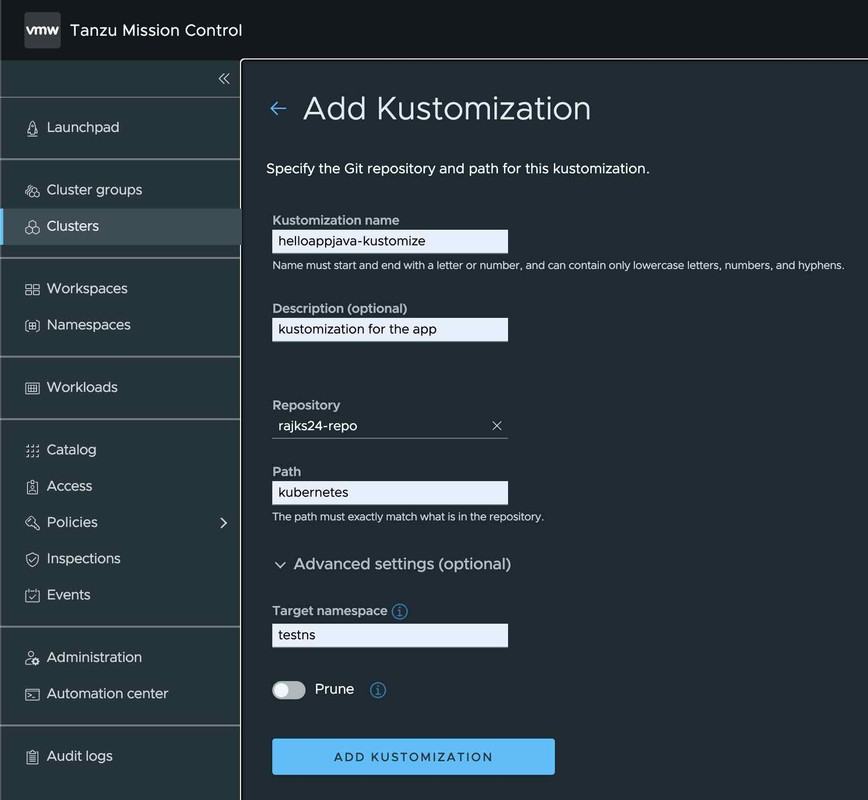The image size is (868, 800).
Task: Click the Clusters icon in sidebar
Action: 32,227
